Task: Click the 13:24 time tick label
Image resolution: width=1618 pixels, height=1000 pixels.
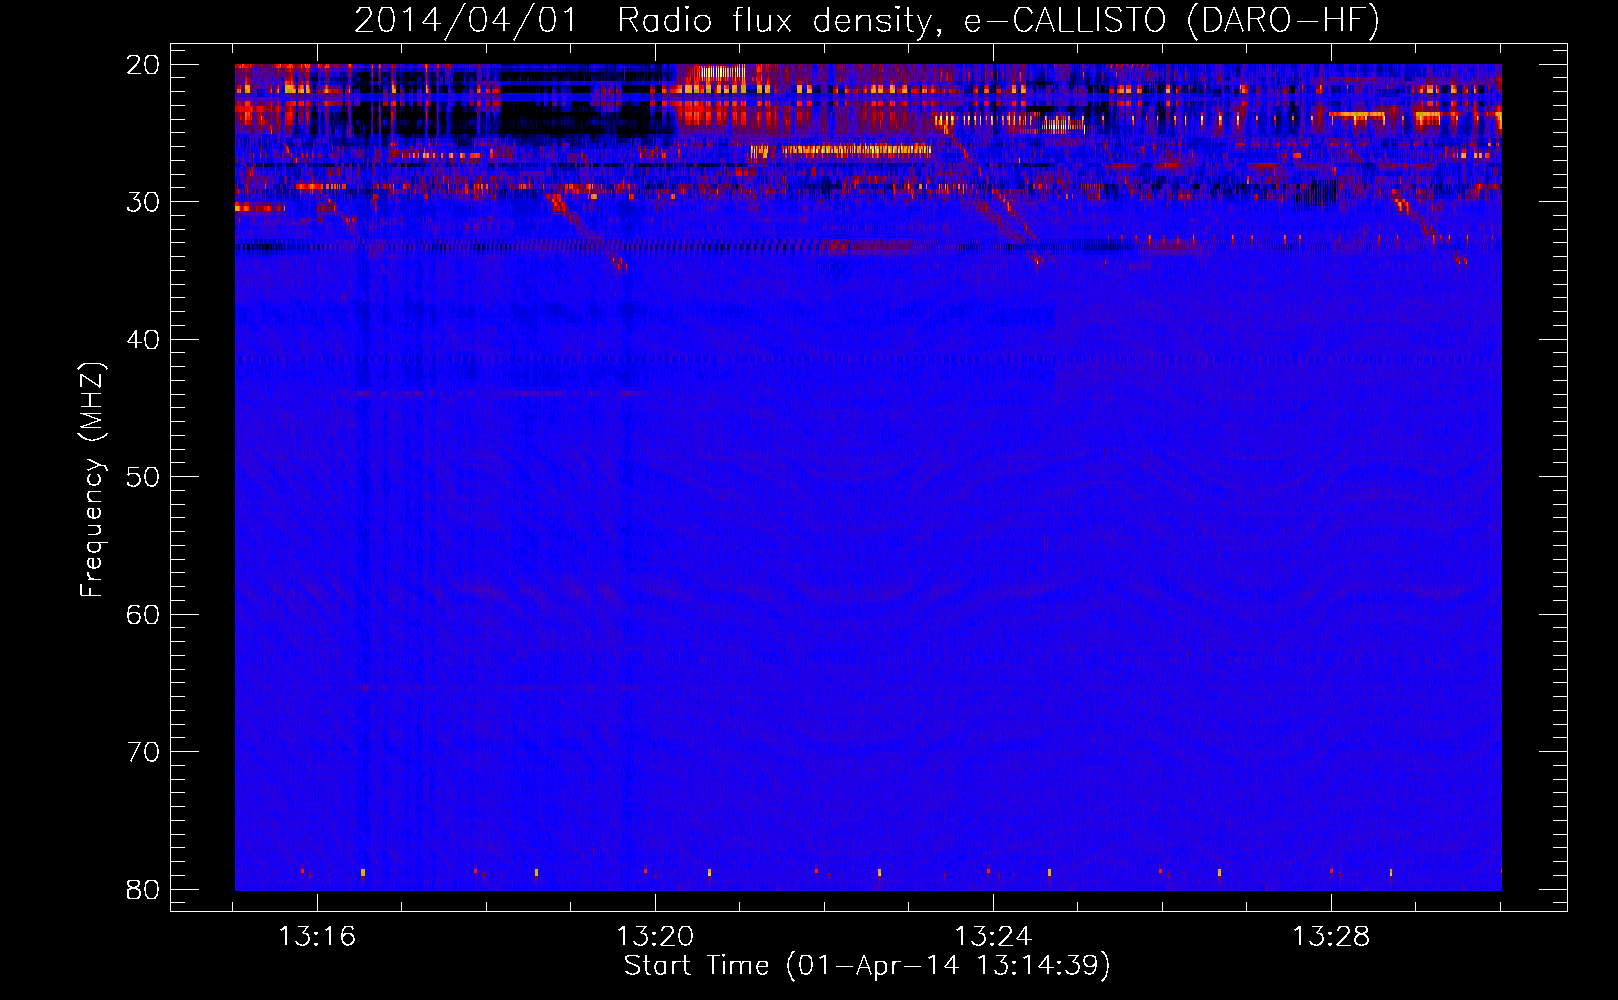Action: (x=993, y=937)
